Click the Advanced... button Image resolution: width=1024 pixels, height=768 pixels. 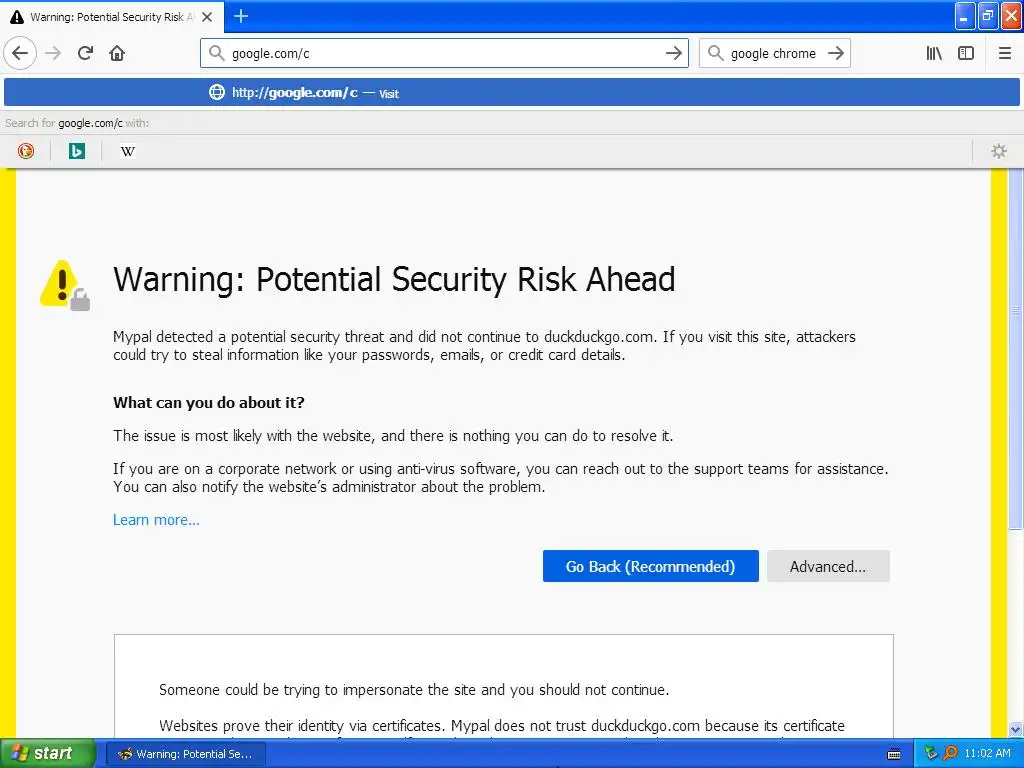[828, 566]
